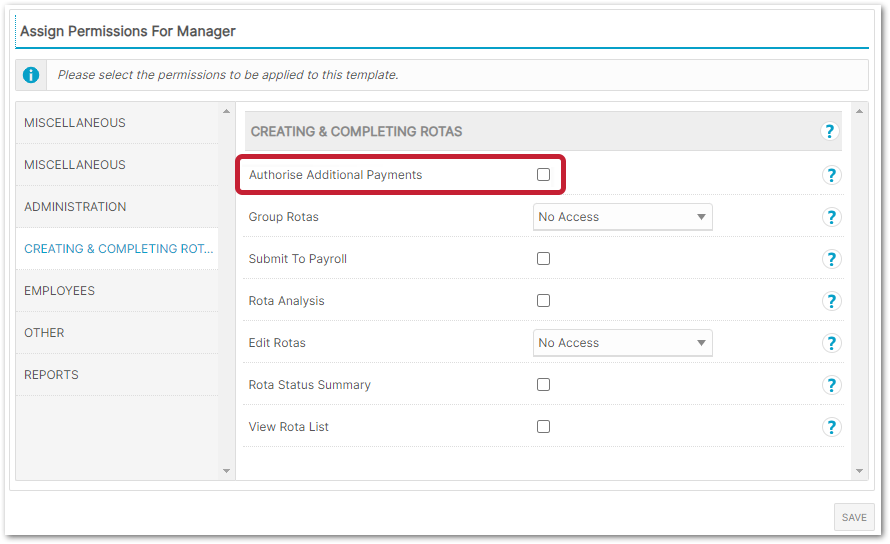
Task: Open help icon for Edit Rotas
Action: click(830, 343)
